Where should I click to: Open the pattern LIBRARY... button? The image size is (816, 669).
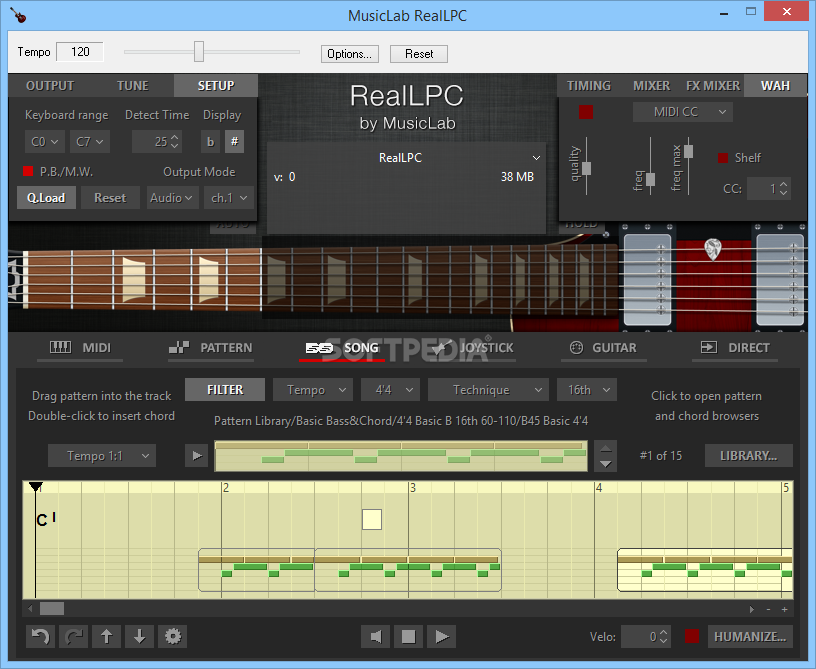[748, 456]
